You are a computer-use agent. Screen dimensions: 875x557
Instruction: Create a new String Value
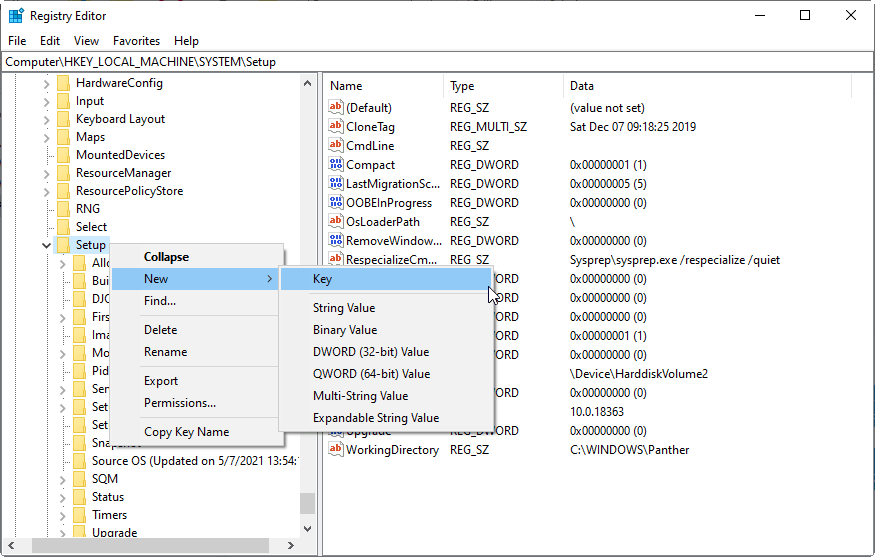pos(386,308)
